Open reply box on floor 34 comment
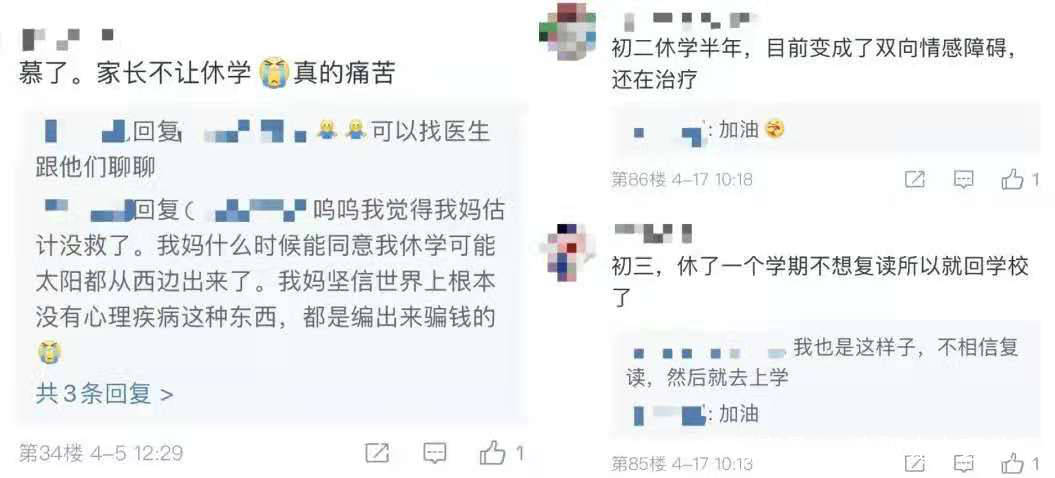The height and width of the screenshot is (478, 1055). coord(435,454)
